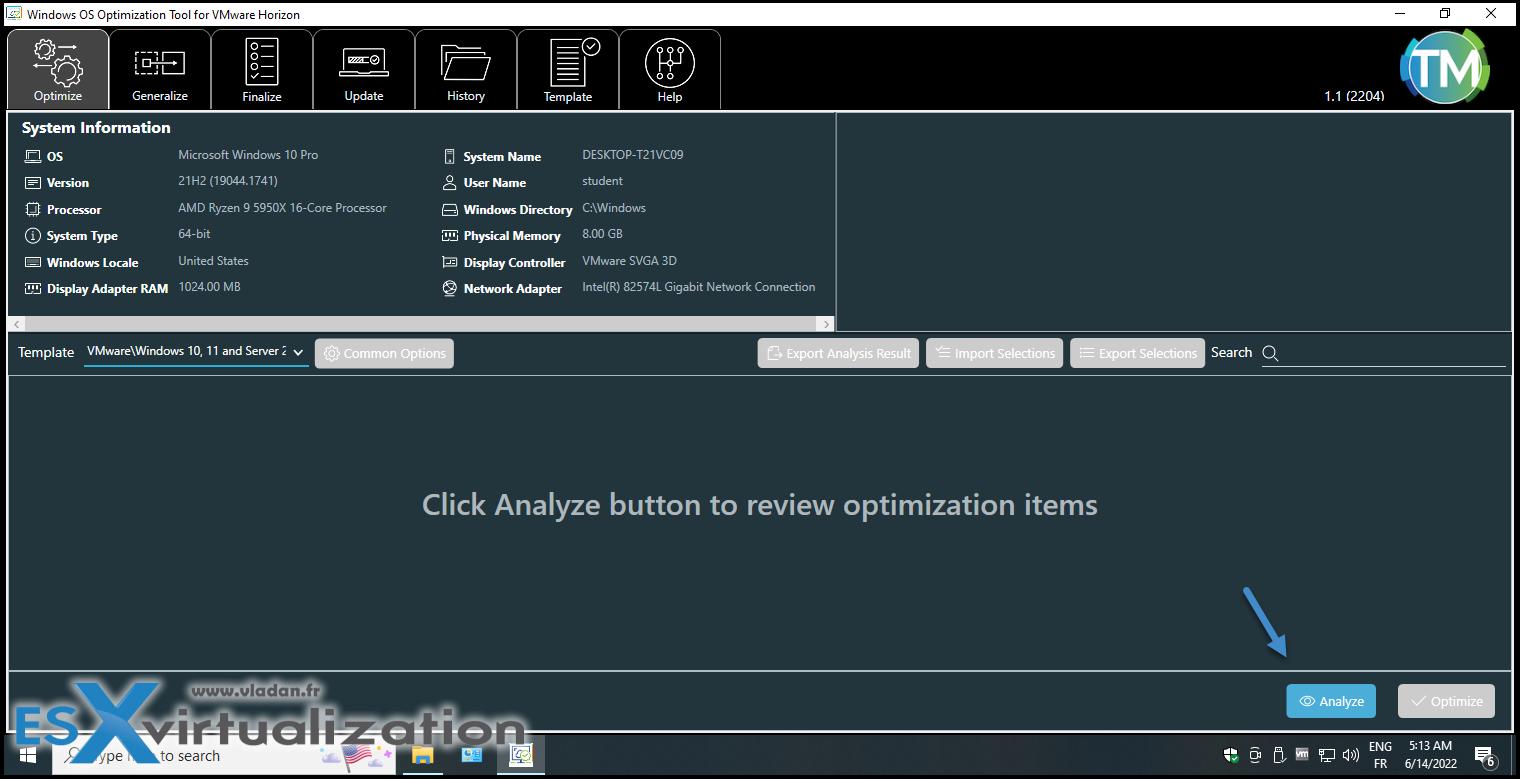Open the Optimize tab
1520x779 pixels.
pos(58,70)
